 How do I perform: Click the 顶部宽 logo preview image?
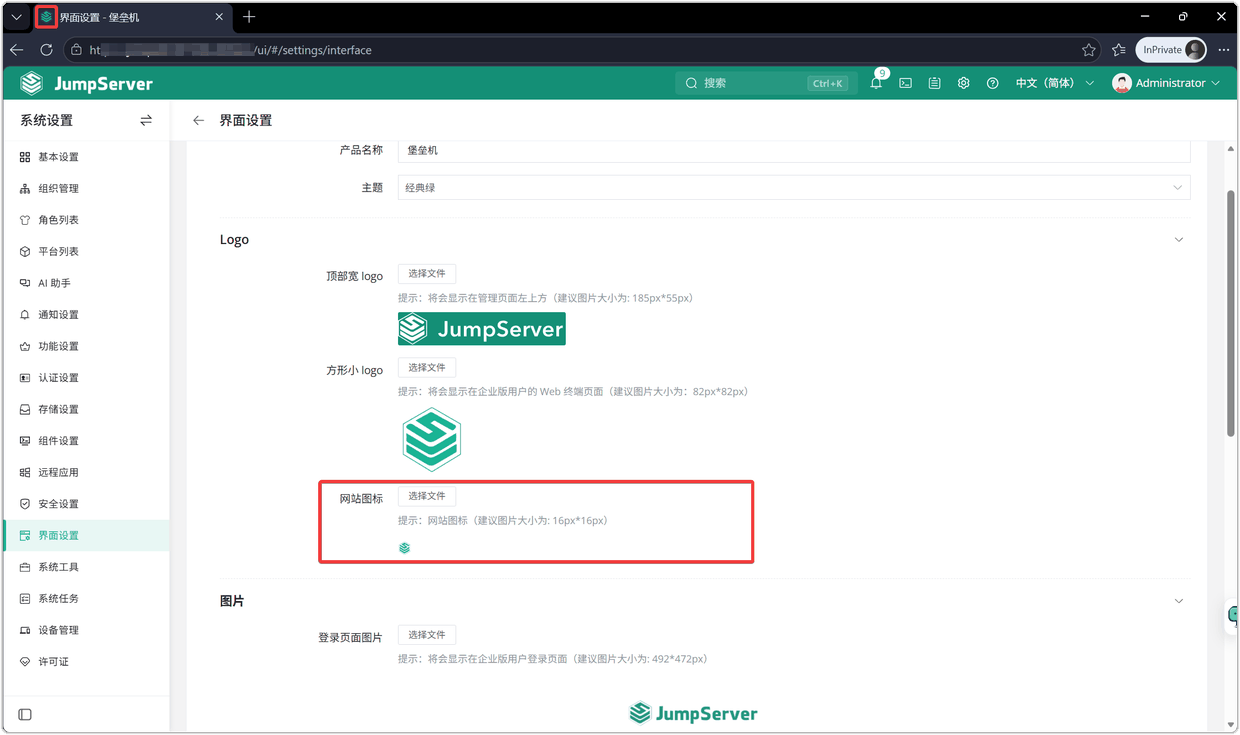(x=482, y=329)
